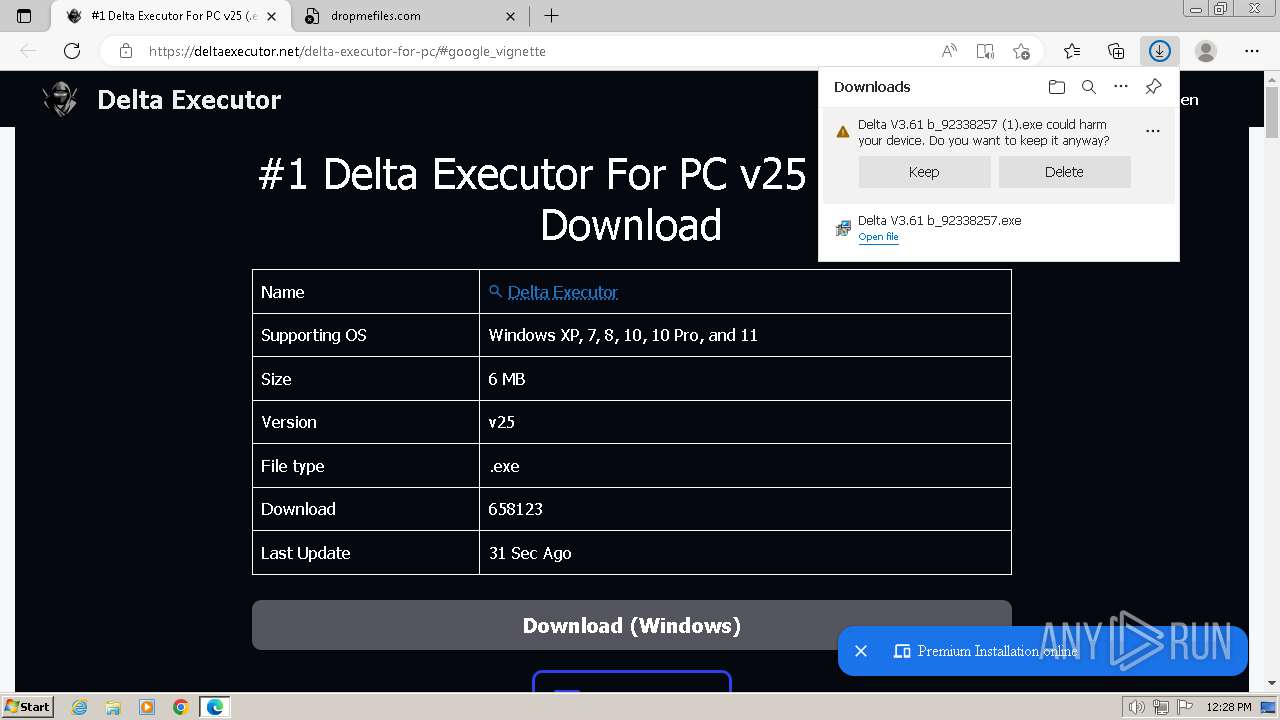Select the Supporting OS cell
The width and height of the screenshot is (1280, 720).
point(366,335)
